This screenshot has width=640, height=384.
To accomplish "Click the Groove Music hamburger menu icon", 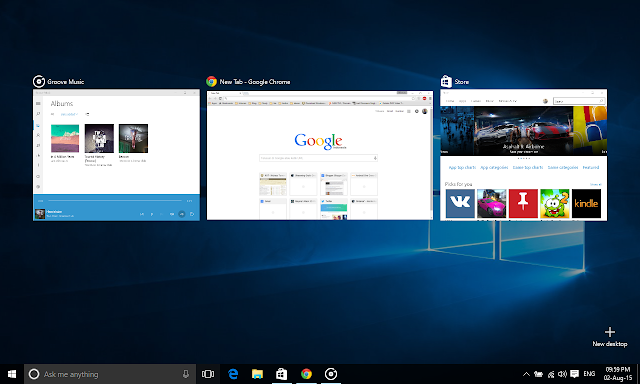I will click(38, 104).
